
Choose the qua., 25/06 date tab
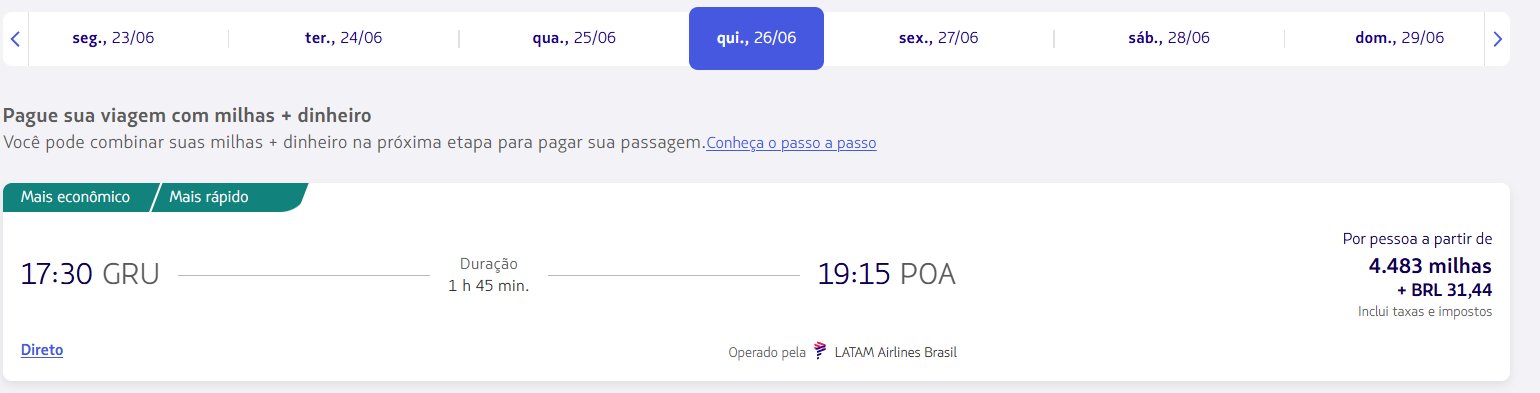click(x=574, y=38)
